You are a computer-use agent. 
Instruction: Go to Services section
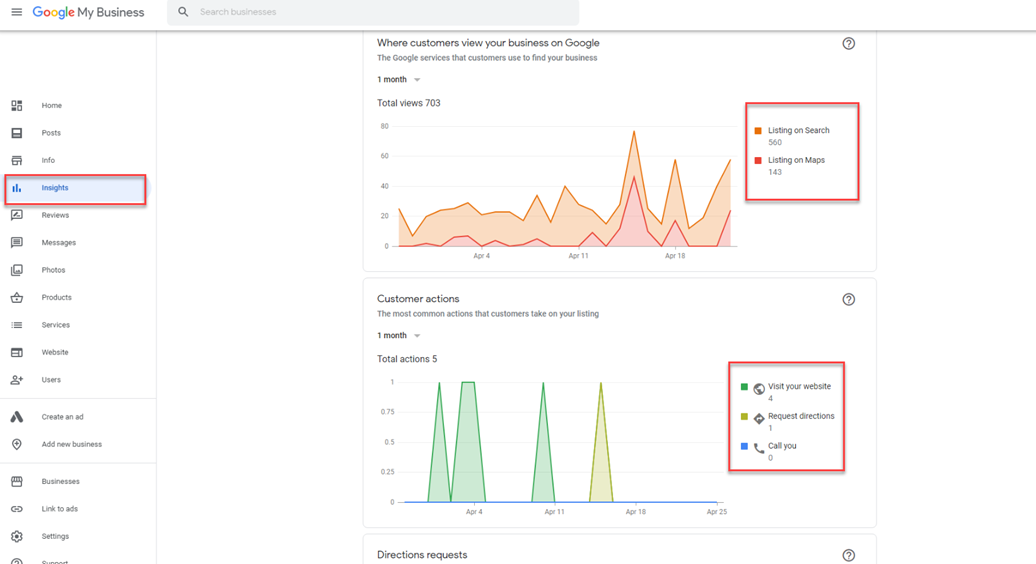[56, 325]
